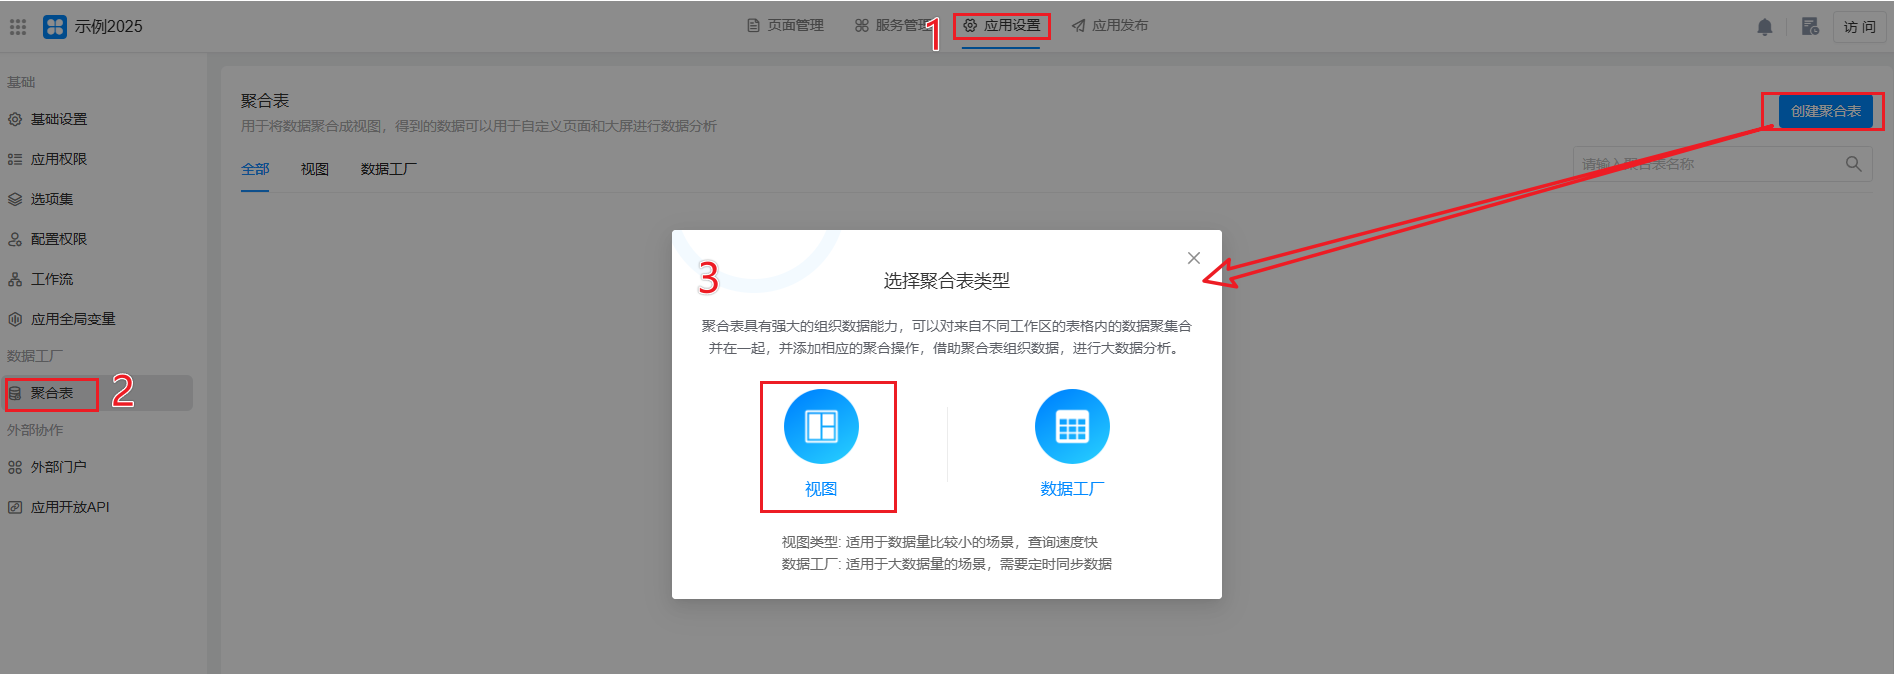Viewport: 1894px width, 674px height.
Task: Click the search magnifier icon
Action: click(1853, 164)
